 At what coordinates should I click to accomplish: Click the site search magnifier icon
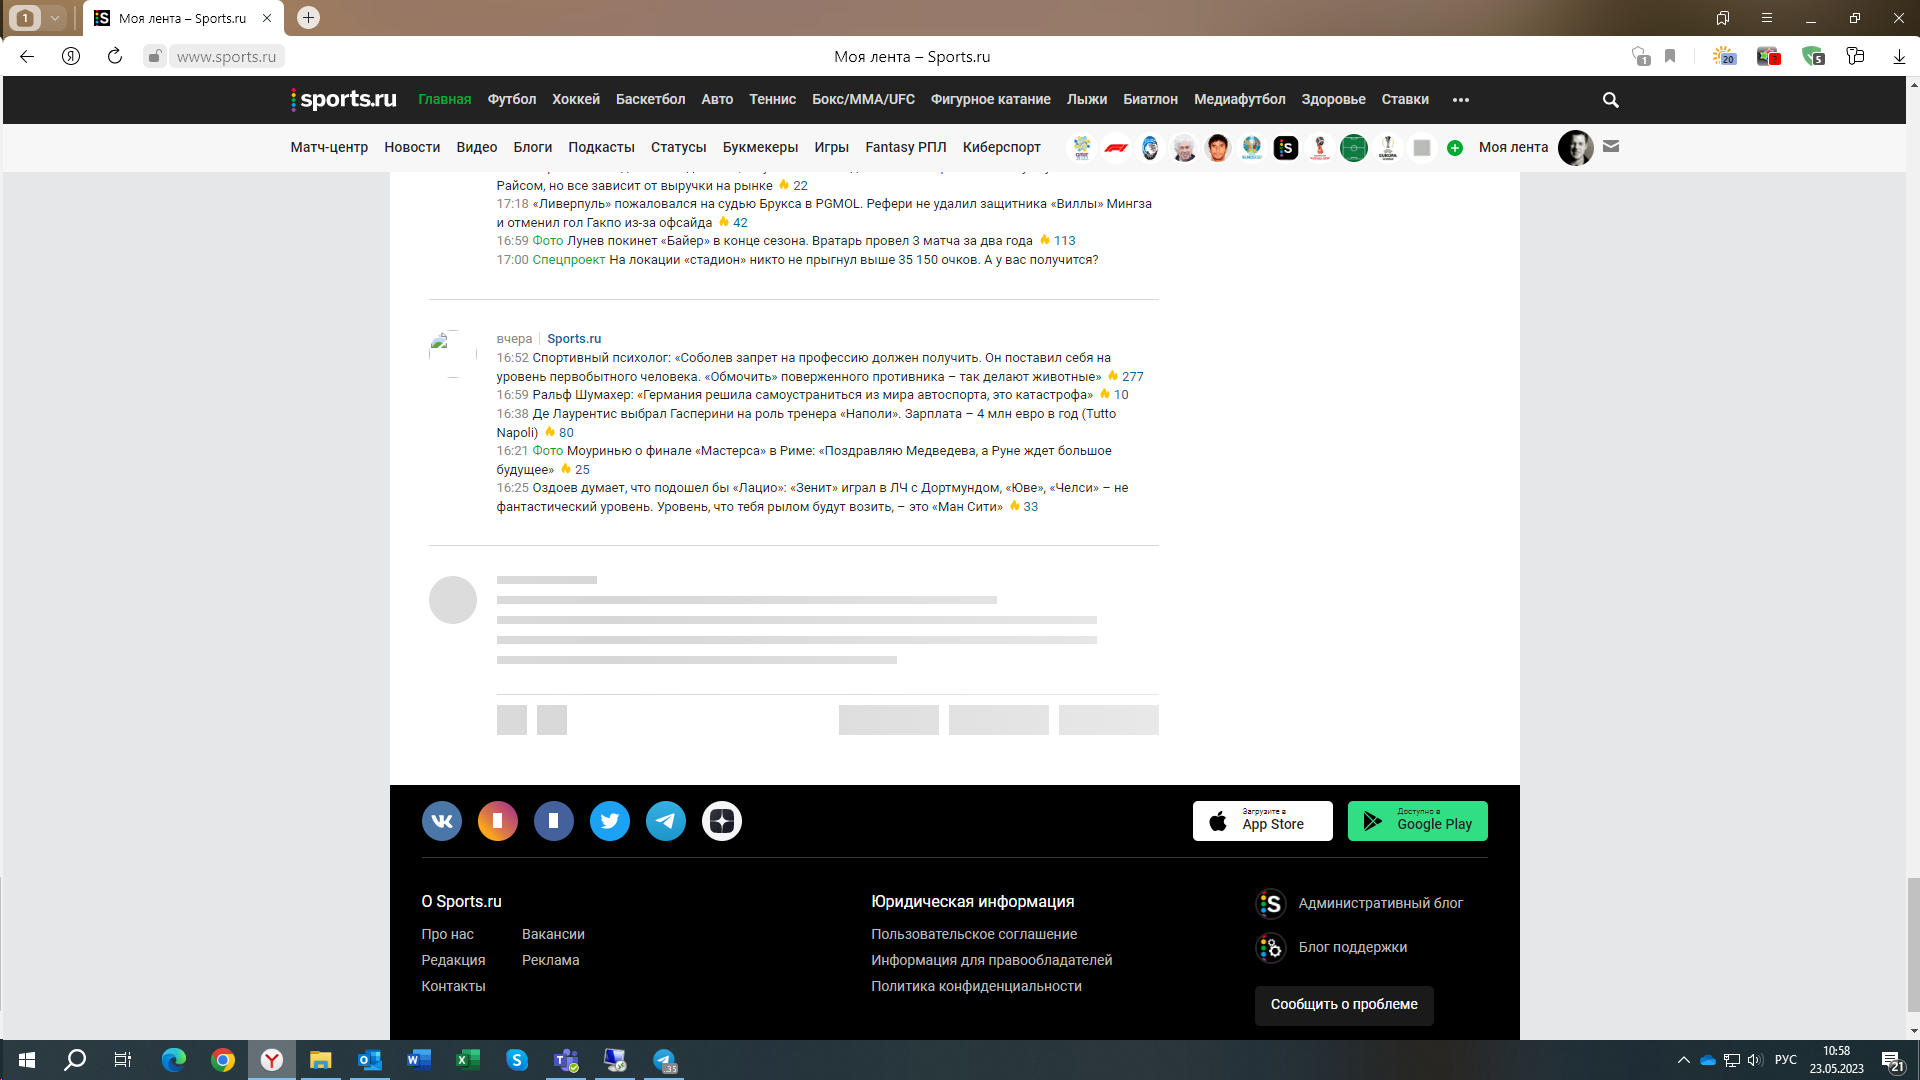[1610, 100]
